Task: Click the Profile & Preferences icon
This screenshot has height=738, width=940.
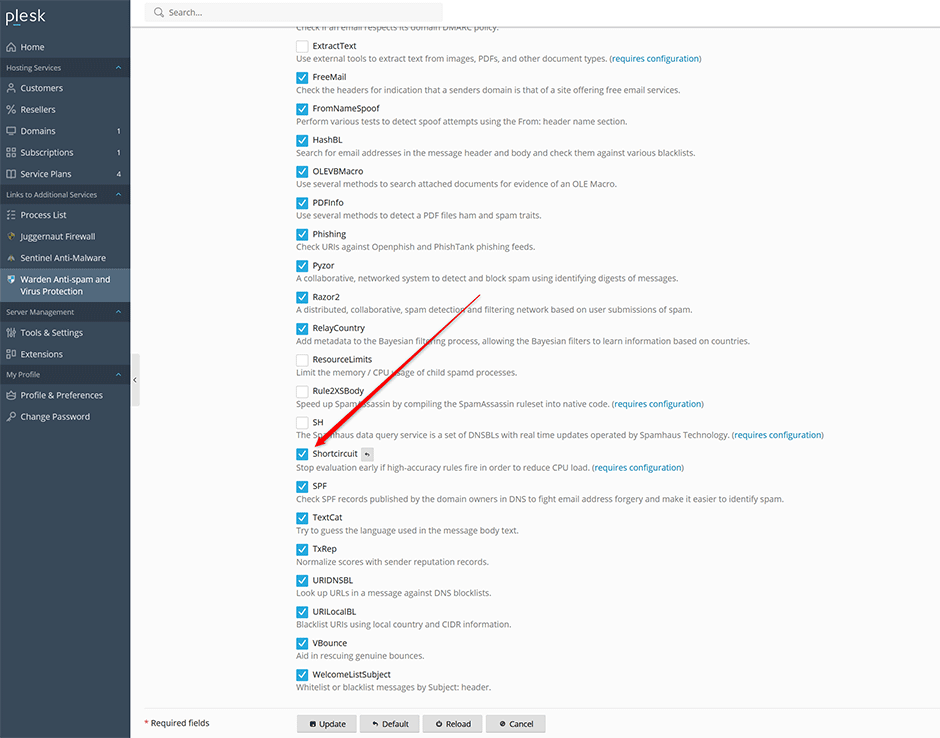Action: pyautogui.click(x=11, y=395)
